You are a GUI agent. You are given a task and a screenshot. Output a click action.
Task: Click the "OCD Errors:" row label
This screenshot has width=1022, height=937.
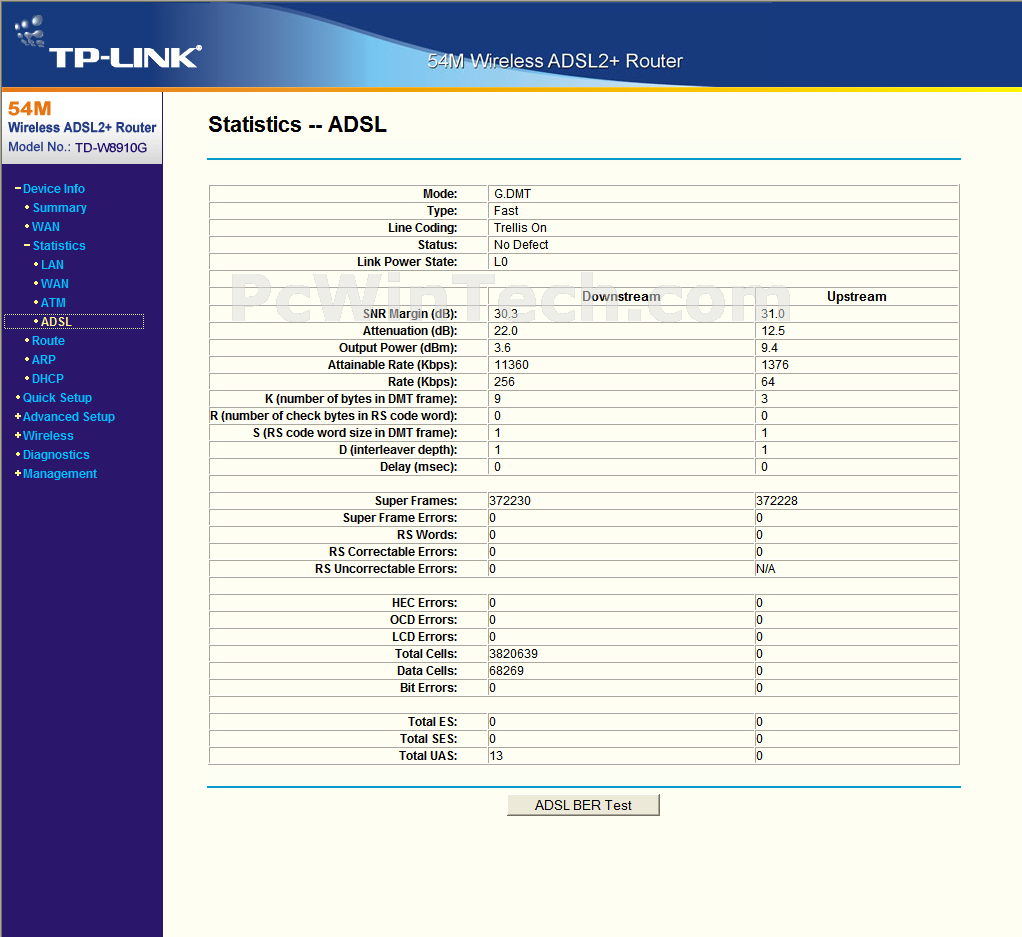click(424, 620)
